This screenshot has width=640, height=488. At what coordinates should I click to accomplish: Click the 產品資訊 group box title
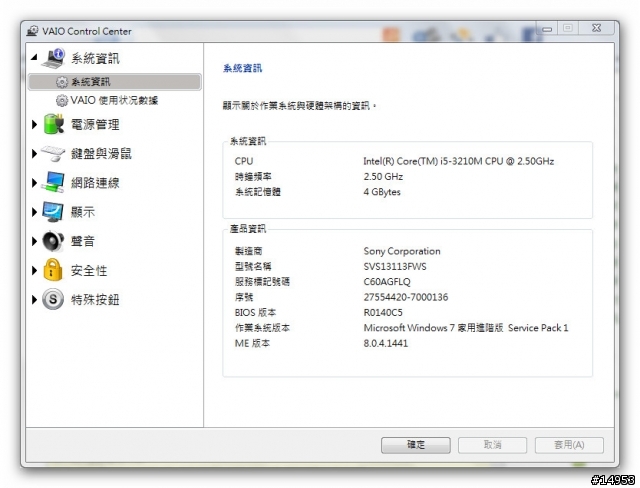coord(247,229)
